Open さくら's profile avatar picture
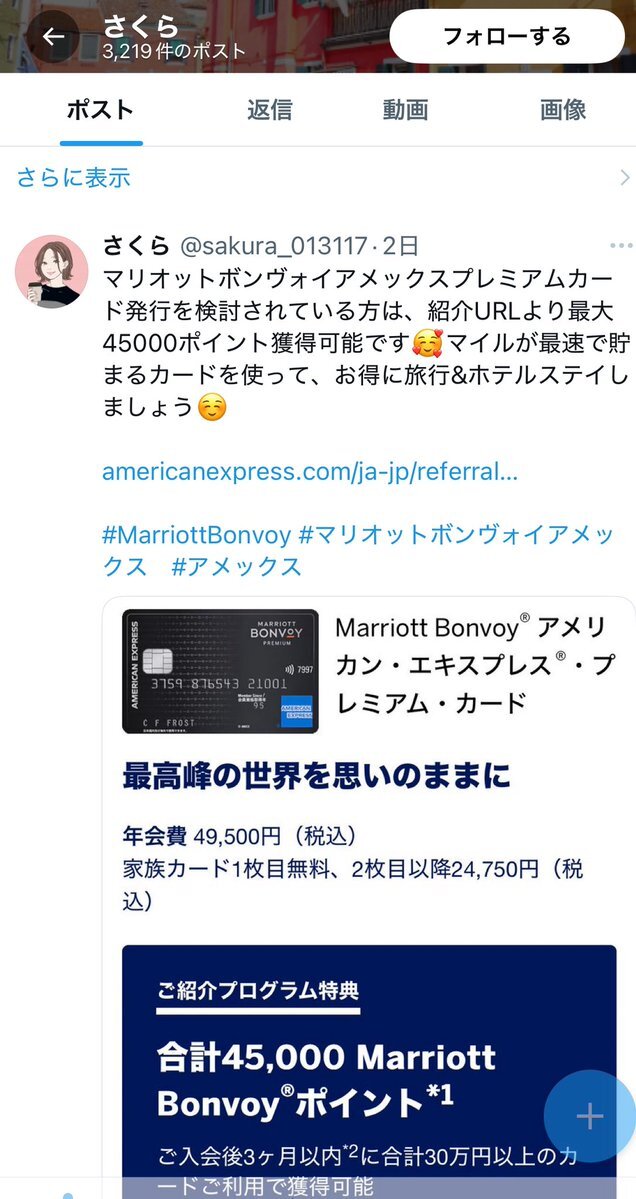The height and width of the screenshot is (1199, 636). [52, 271]
